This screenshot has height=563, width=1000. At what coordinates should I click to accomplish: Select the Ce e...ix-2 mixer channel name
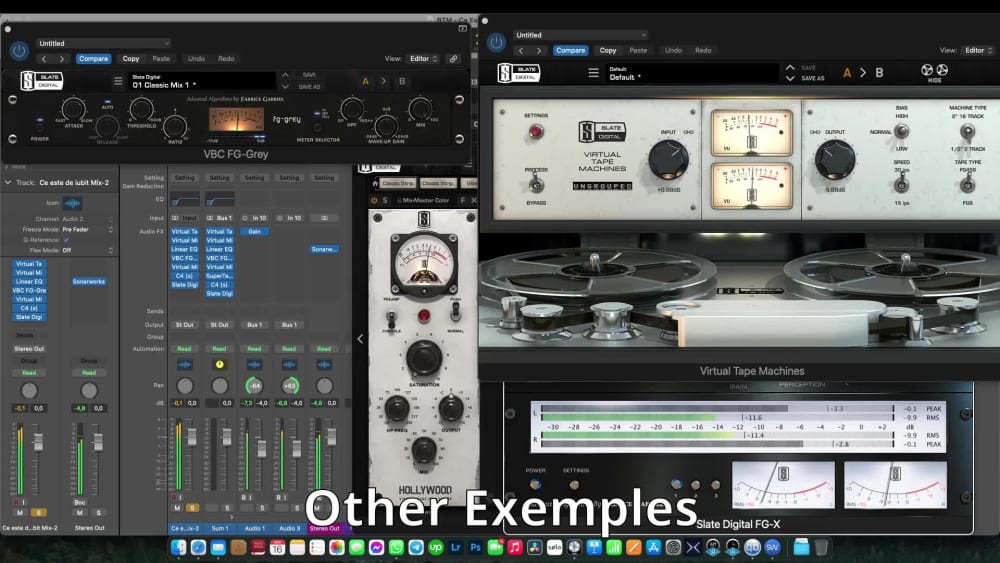click(185, 529)
